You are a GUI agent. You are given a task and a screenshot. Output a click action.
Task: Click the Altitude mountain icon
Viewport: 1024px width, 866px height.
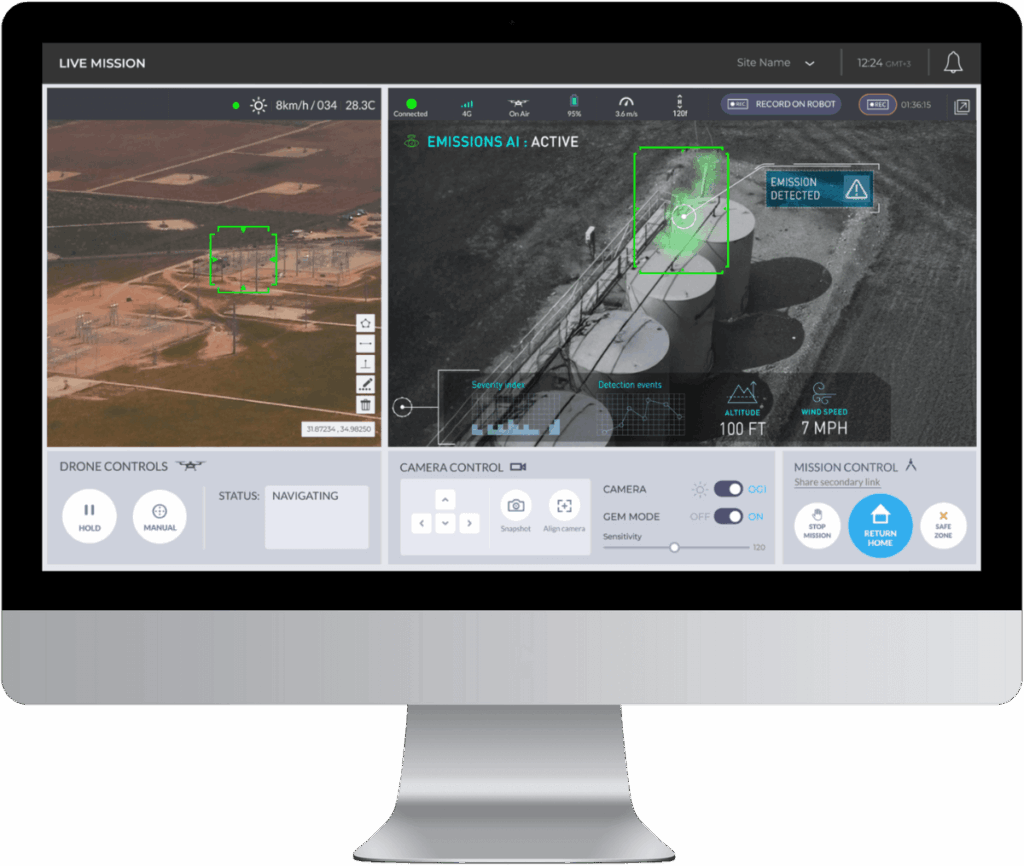point(742,393)
